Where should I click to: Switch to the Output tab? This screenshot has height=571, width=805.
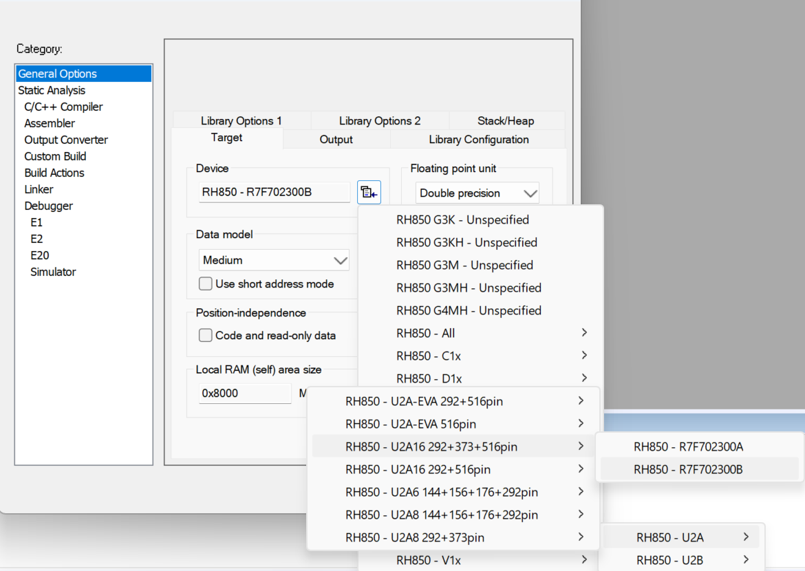point(336,139)
